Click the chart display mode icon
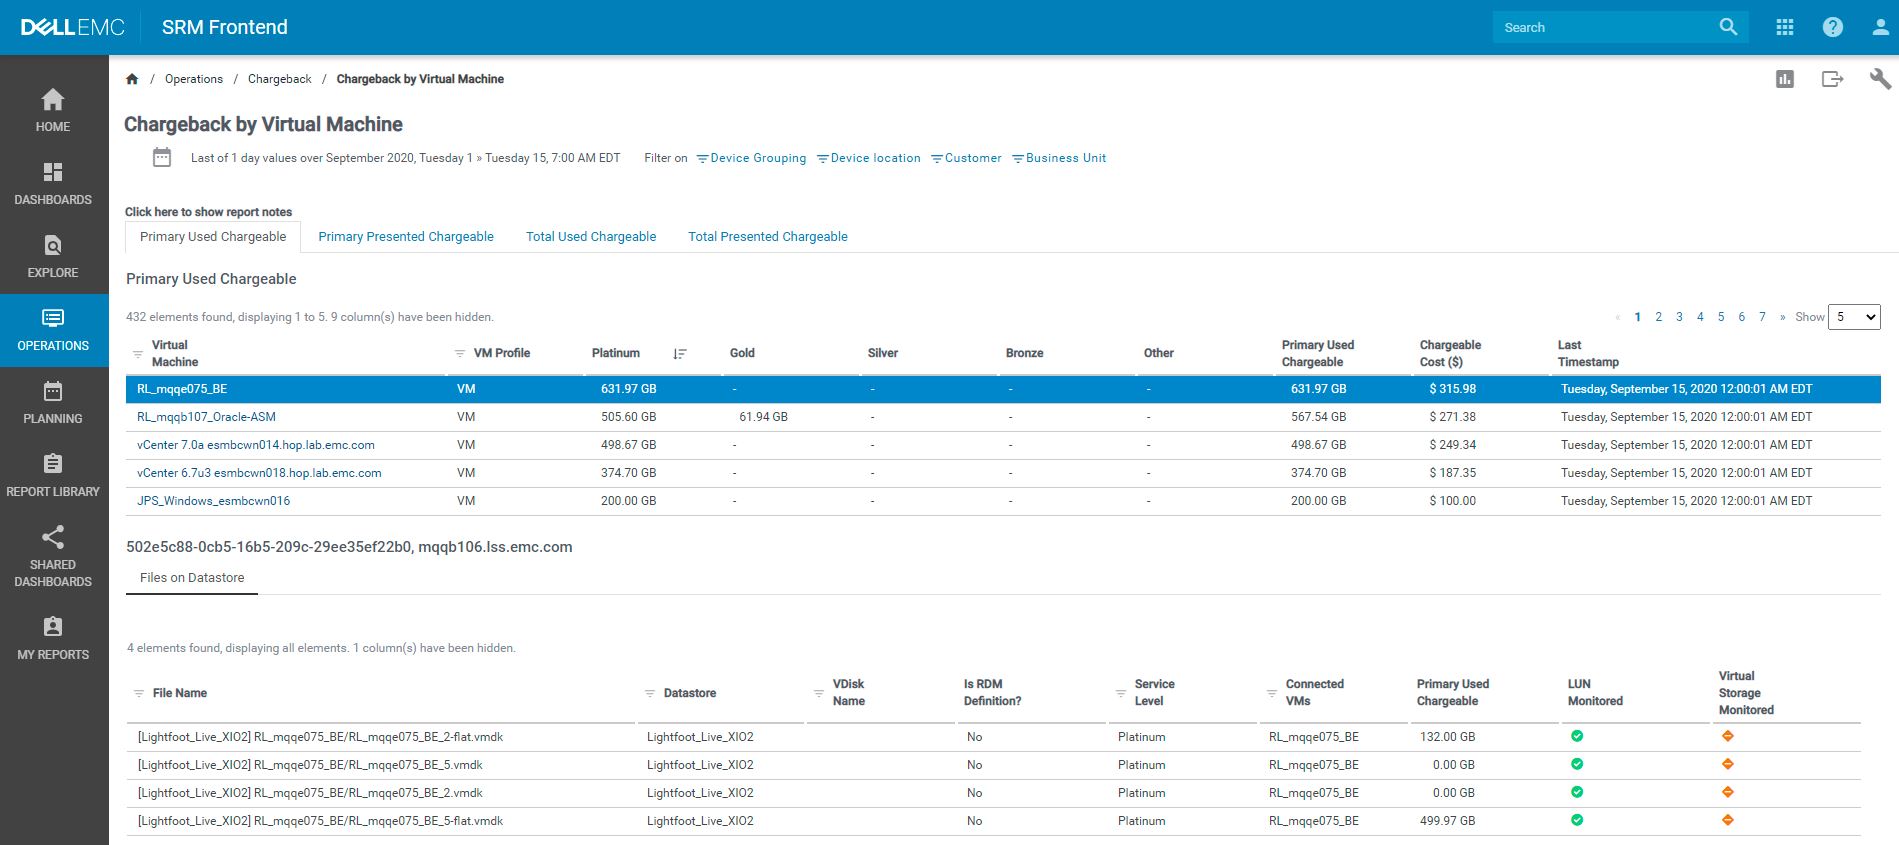 tap(1785, 79)
